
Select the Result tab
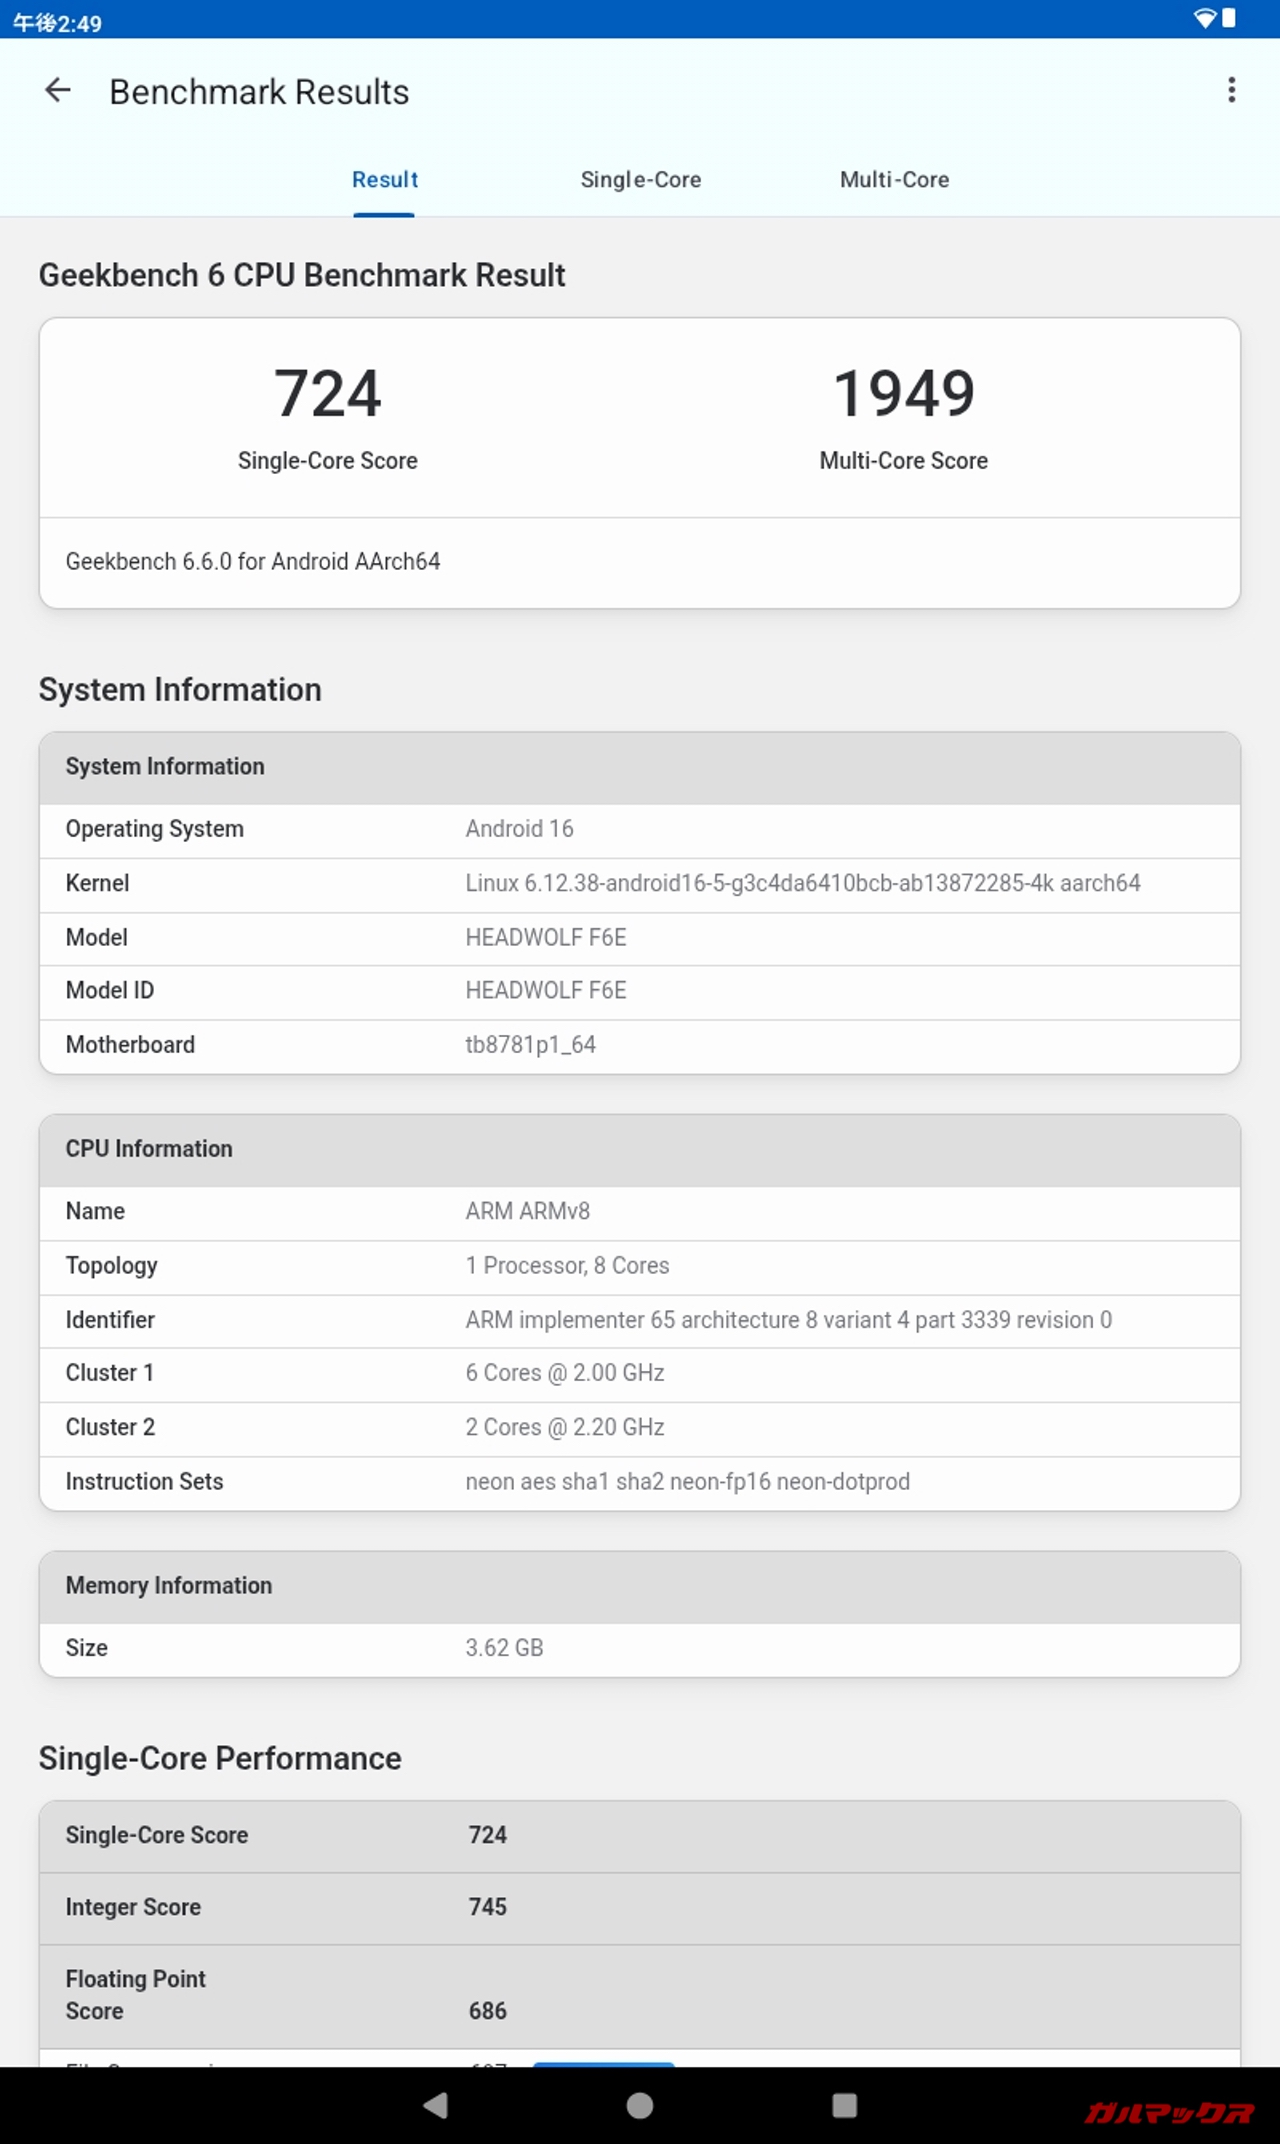pyautogui.click(x=384, y=180)
